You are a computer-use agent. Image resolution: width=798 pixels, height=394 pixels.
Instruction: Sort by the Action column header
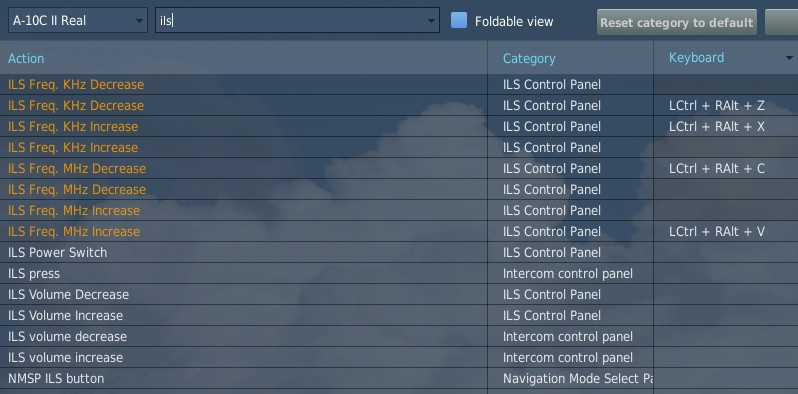(x=26, y=59)
